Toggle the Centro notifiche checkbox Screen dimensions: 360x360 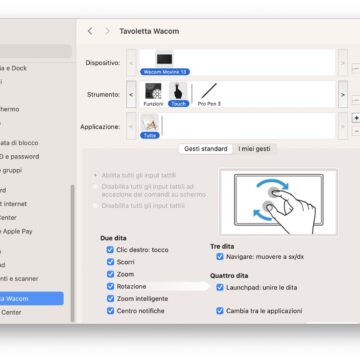click(110, 311)
